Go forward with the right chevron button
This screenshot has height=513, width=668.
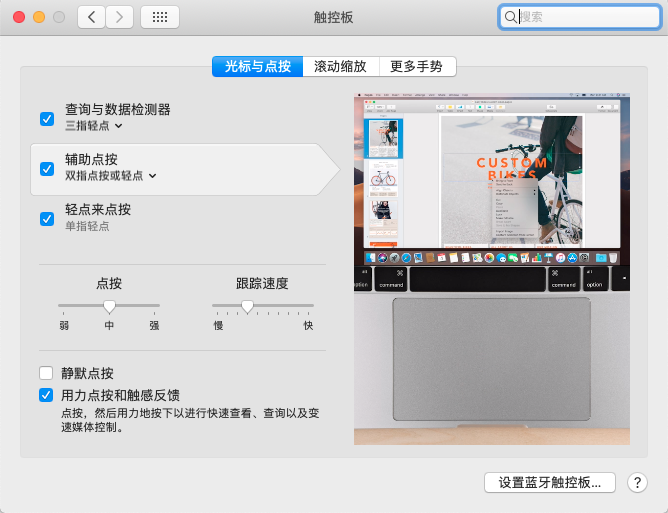(x=119, y=17)
